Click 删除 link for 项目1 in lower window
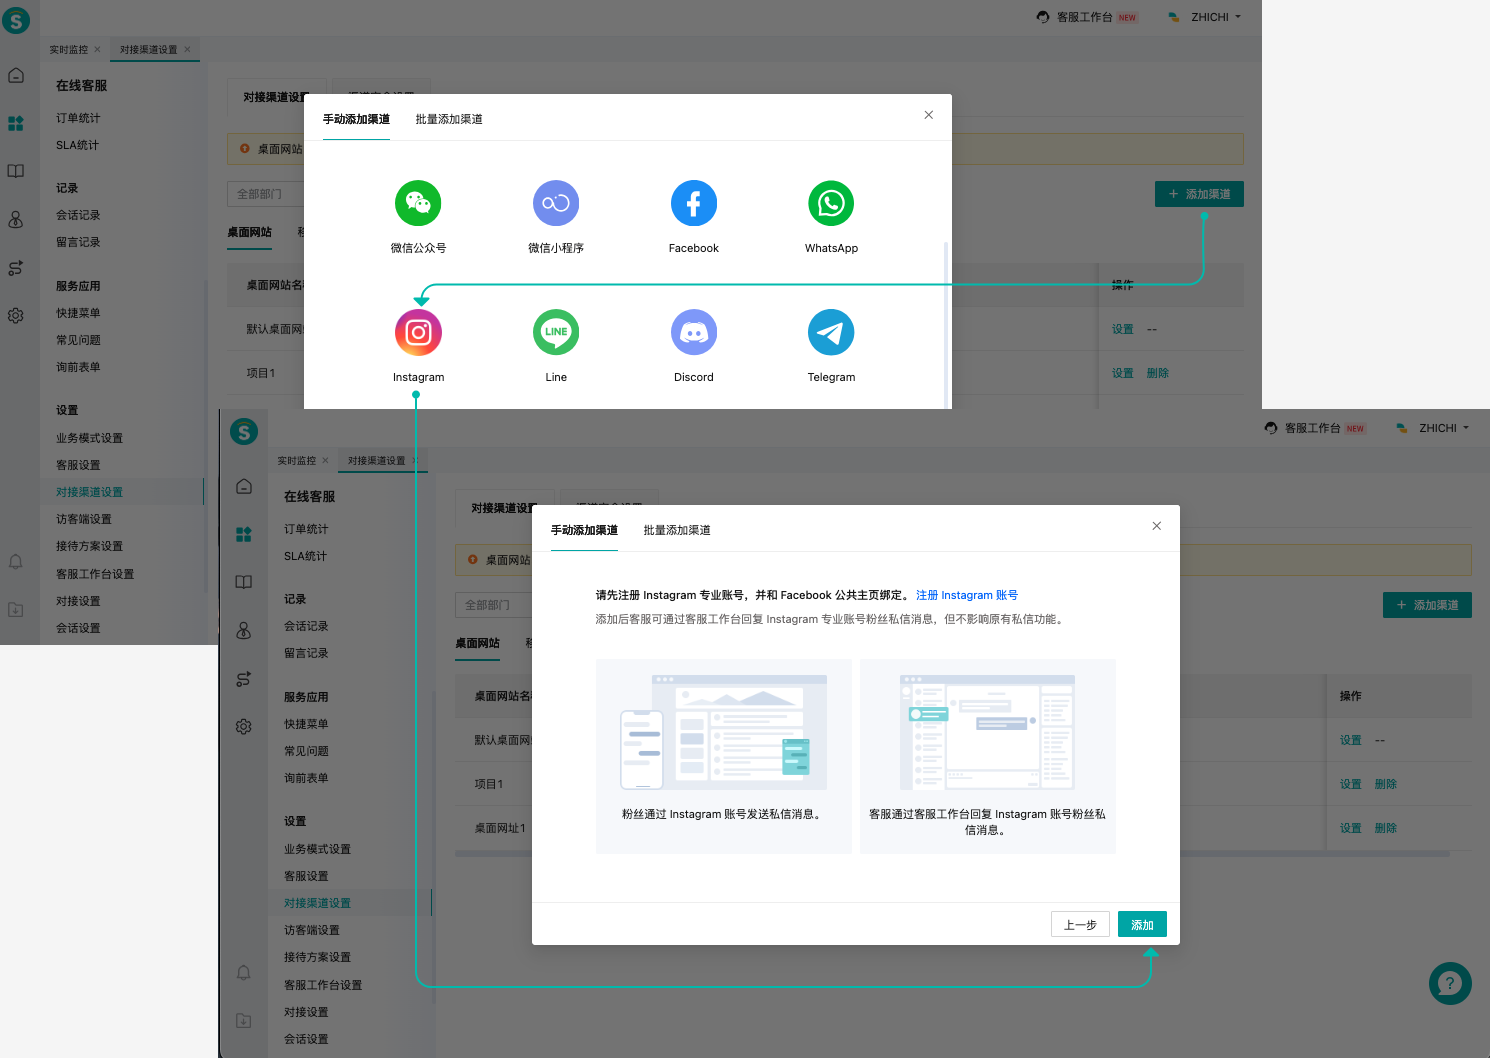The width and height of the screenshot is (1490, 1058). (1385, 784)
